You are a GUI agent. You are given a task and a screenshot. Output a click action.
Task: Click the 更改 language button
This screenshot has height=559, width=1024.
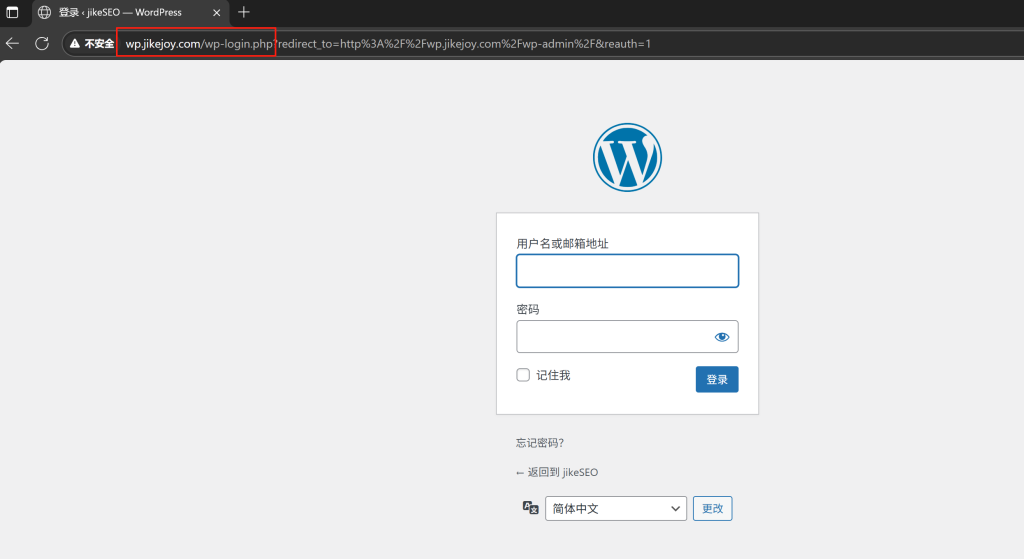(x=712, y=509)
